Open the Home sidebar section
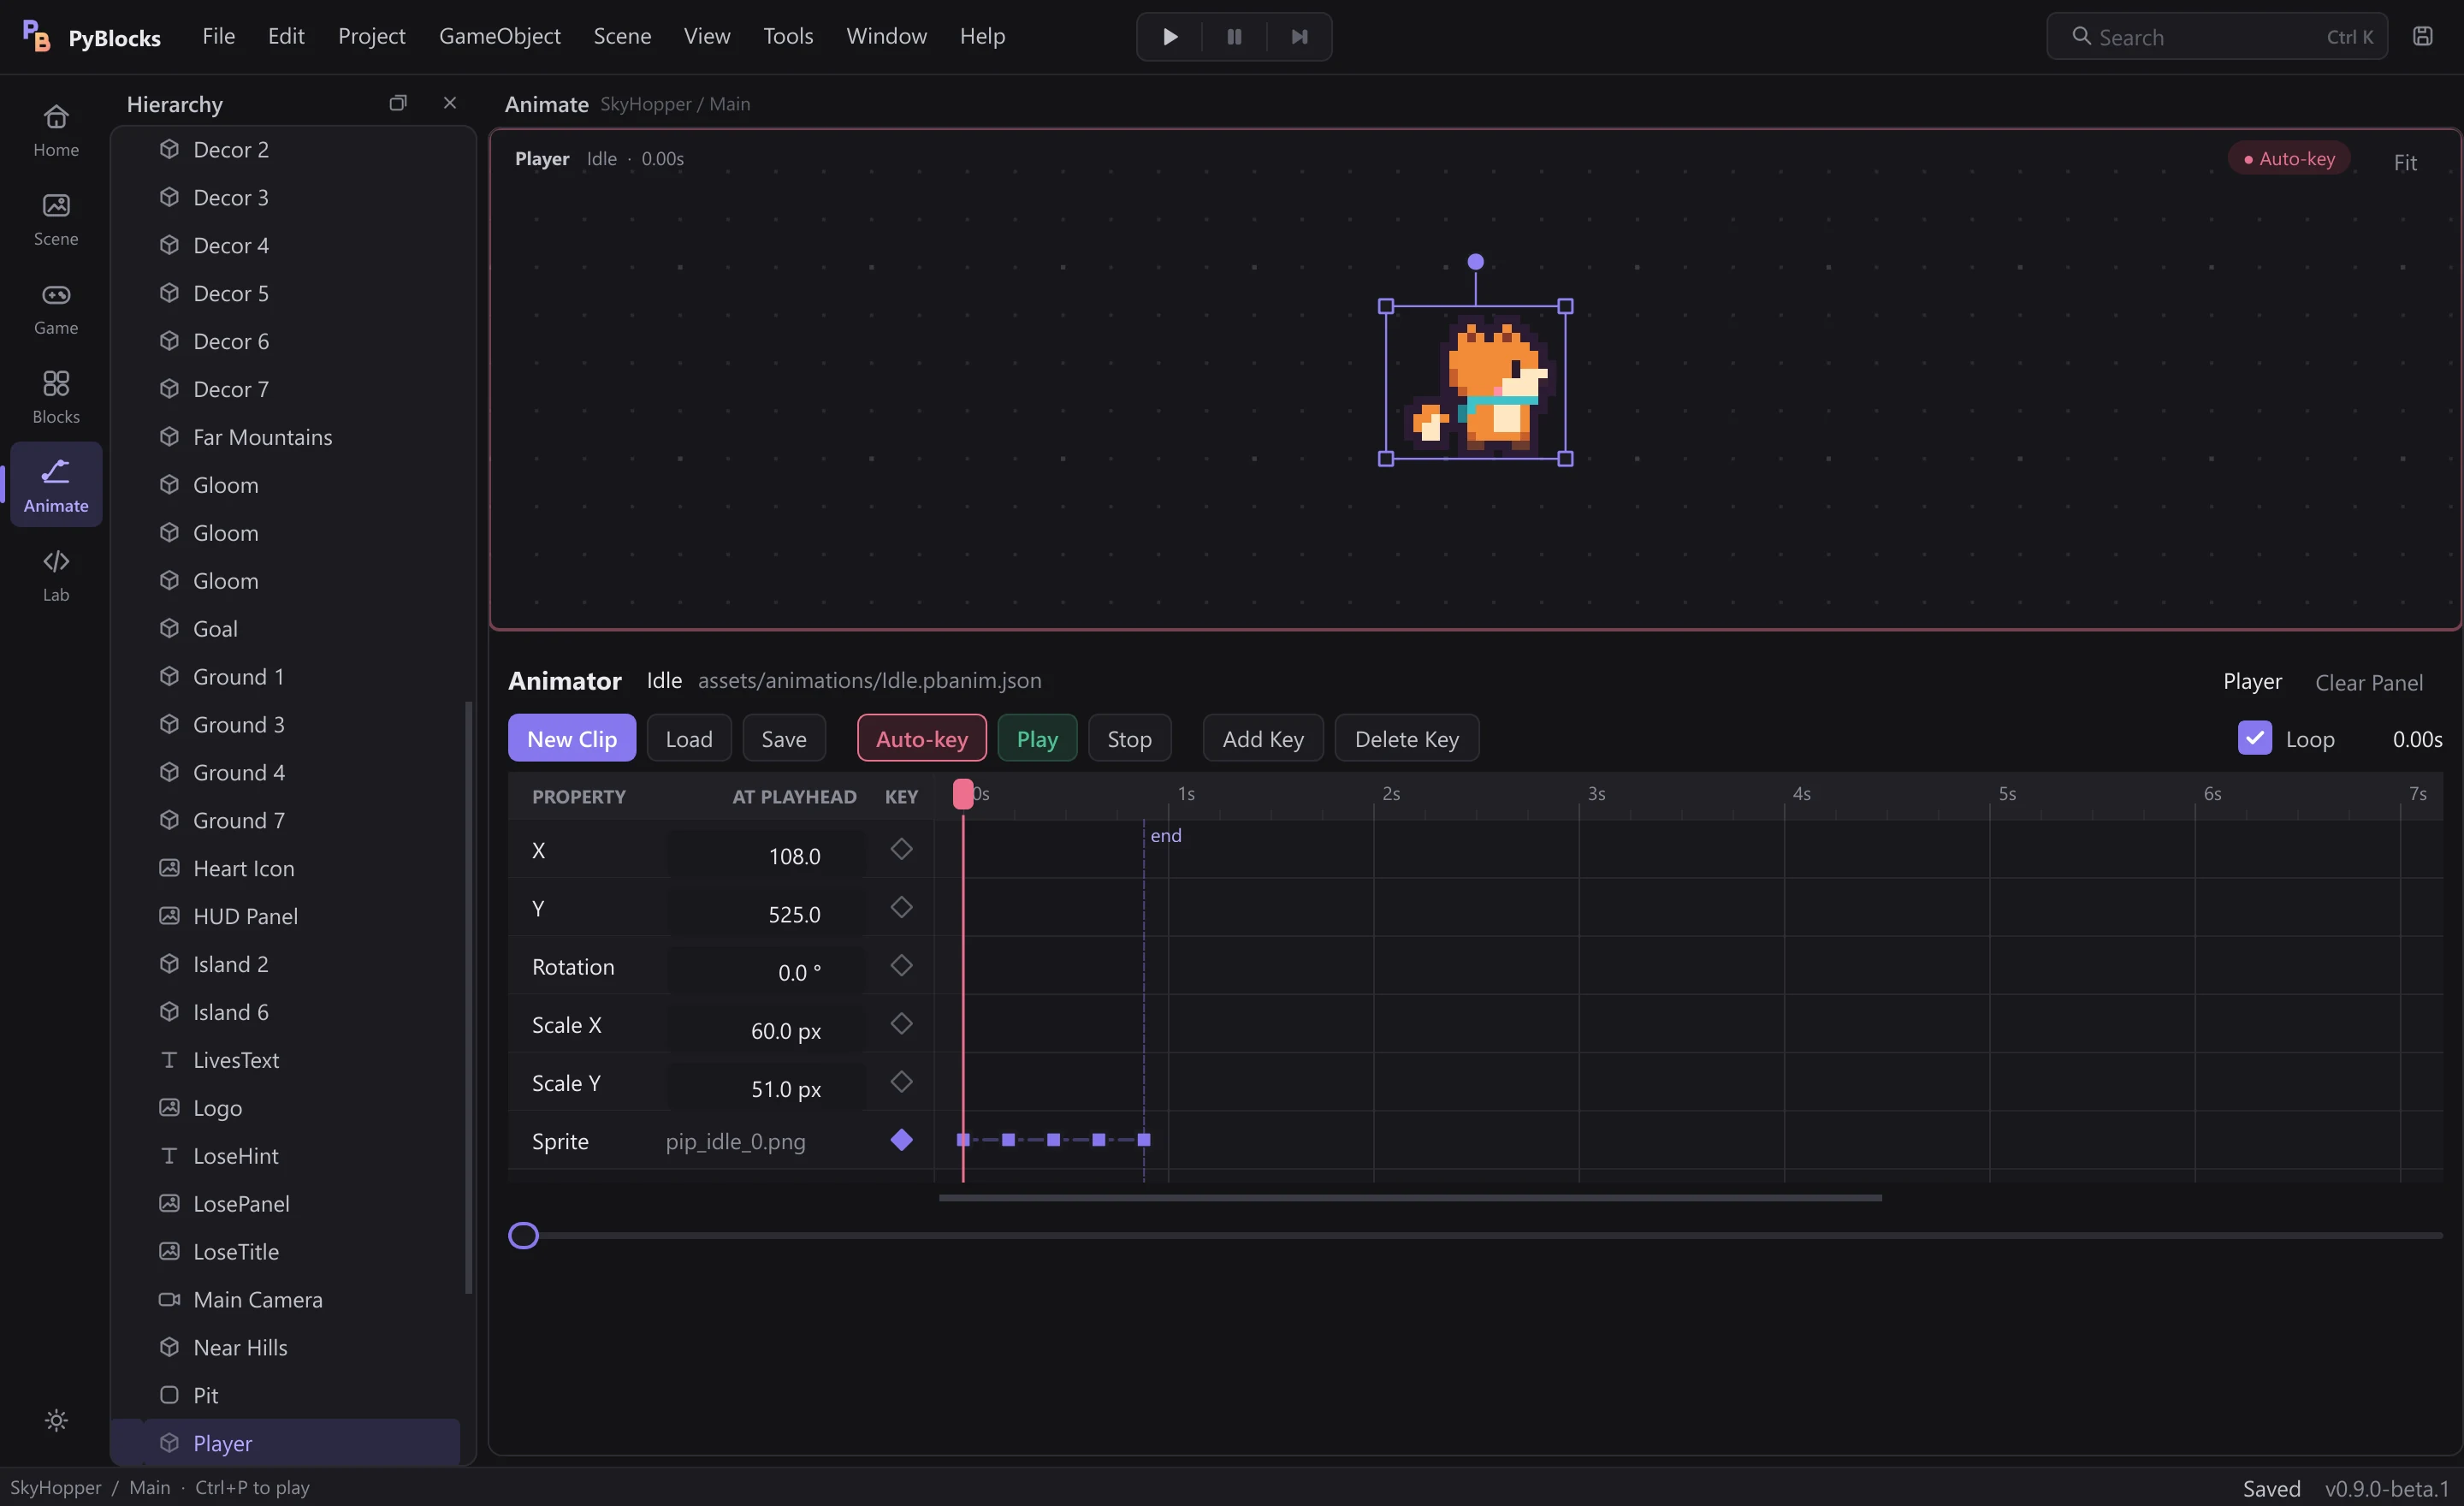This screenshot has height=1506, width=2464. coord(56,131)
